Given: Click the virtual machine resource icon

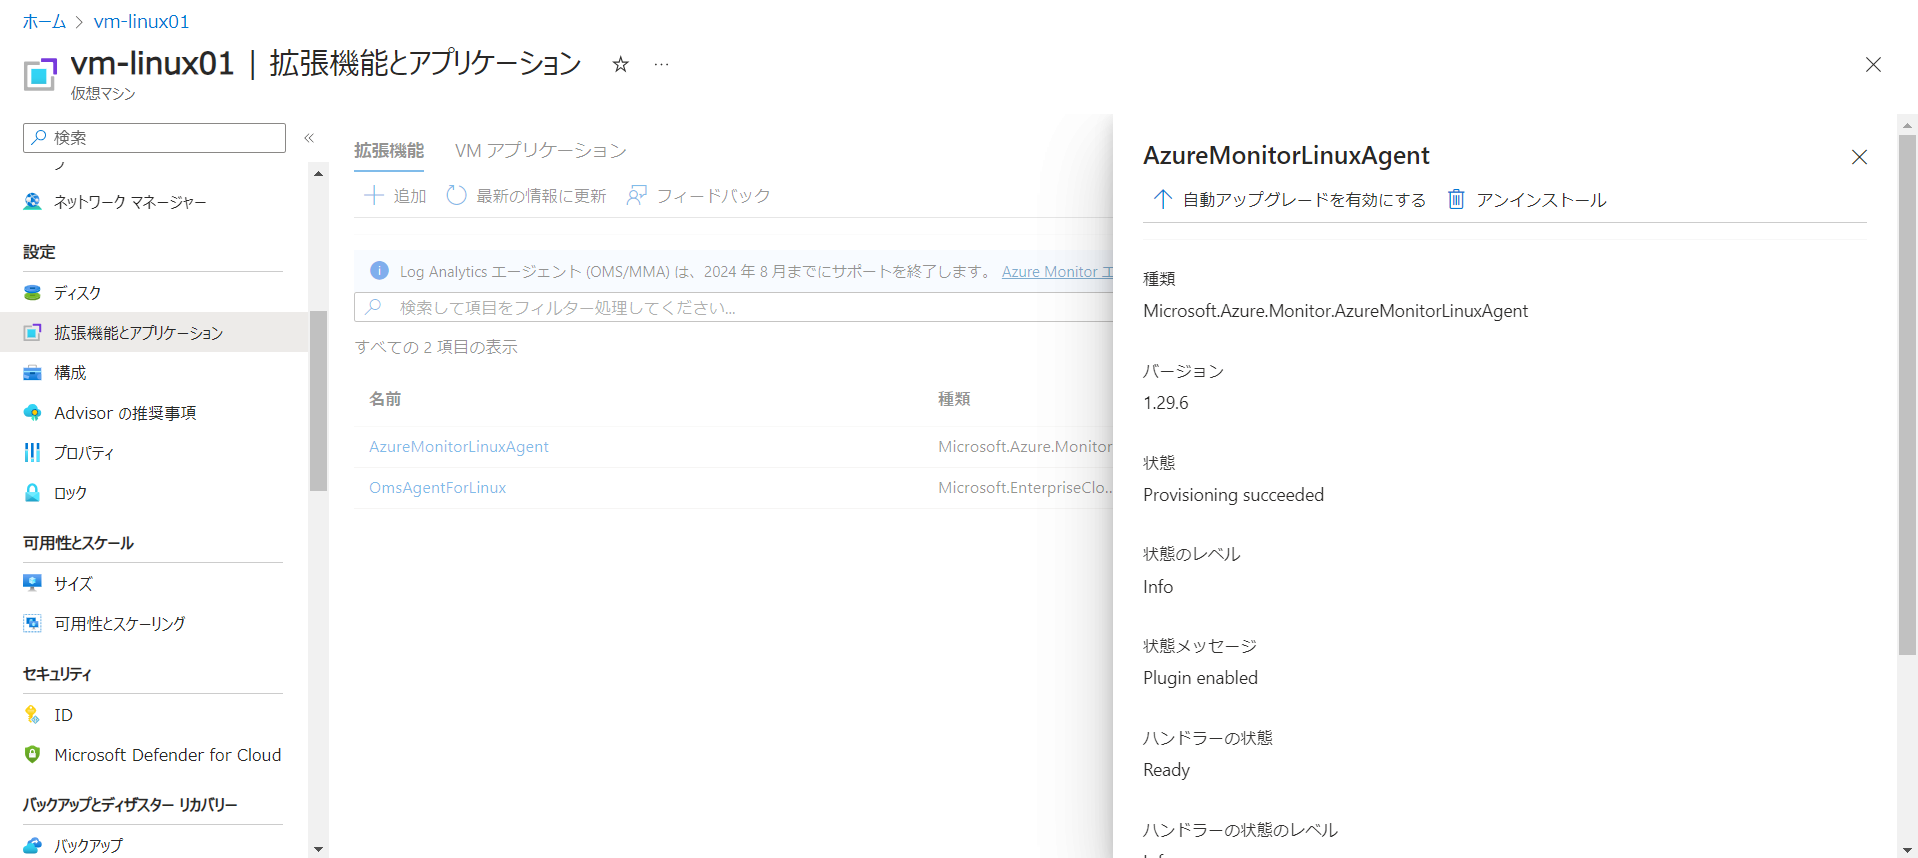Looking at the screenshot, I should click(40, 74).
